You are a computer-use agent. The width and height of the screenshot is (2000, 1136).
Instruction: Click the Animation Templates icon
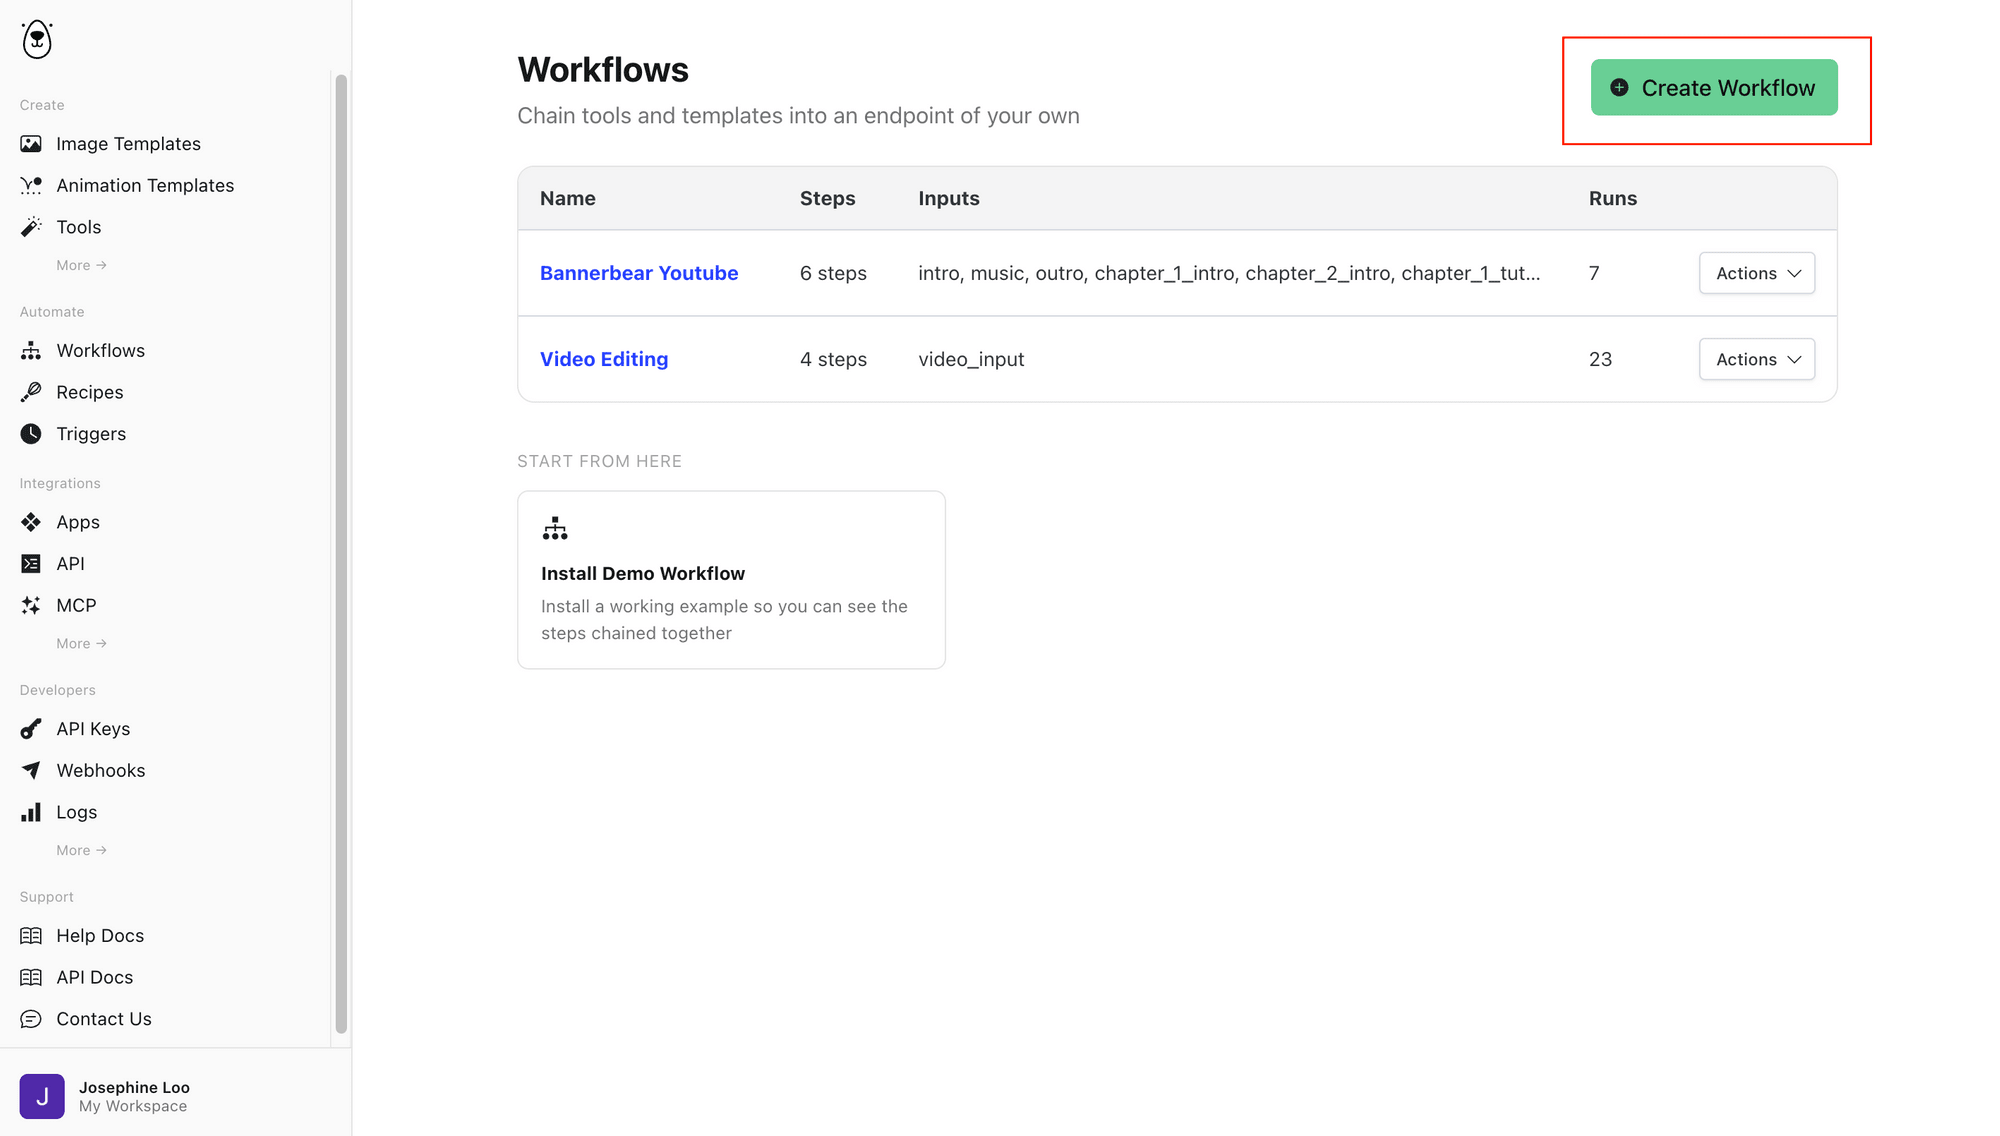[31, 185]
